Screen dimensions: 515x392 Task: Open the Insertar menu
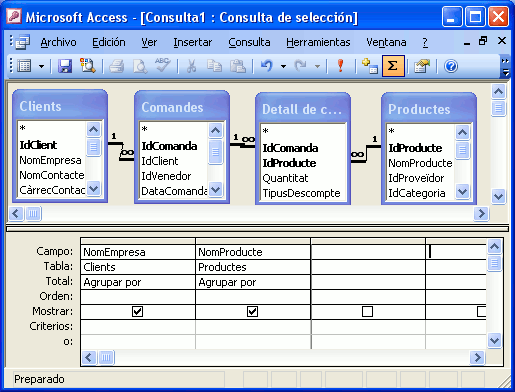193,42
